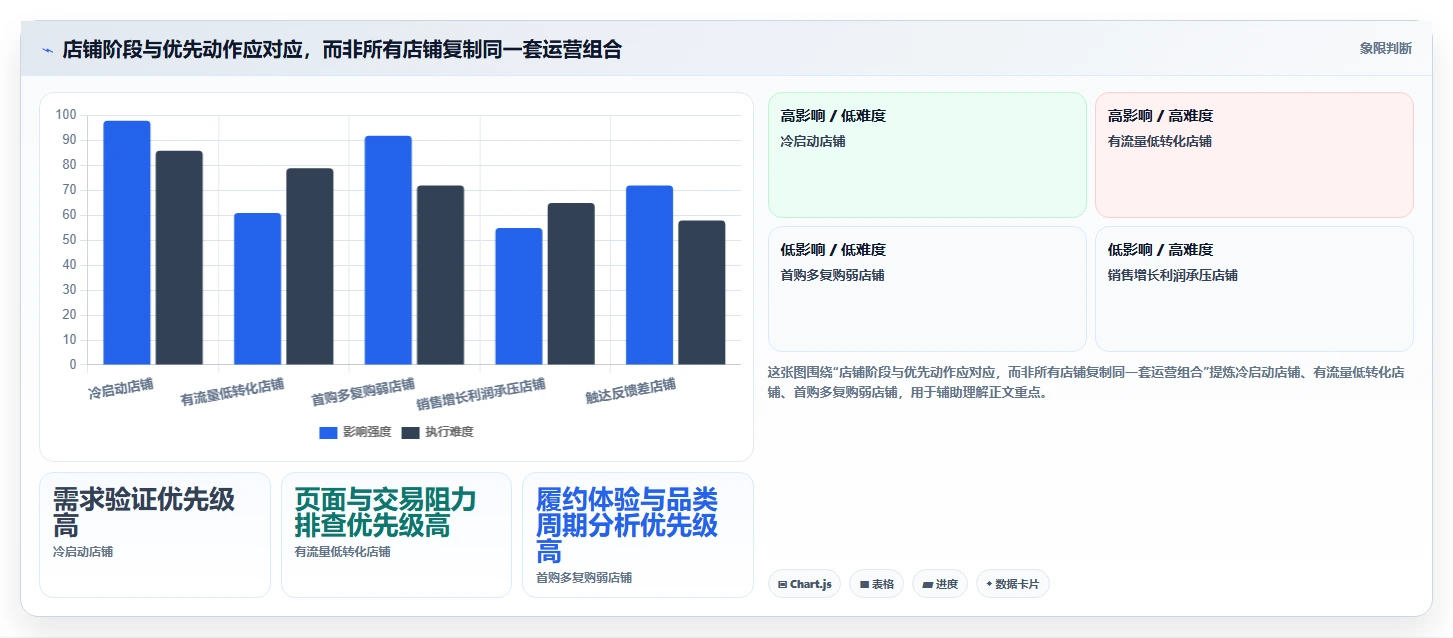Open the 履约体验与品类周期分析优先级高 data card
Image resolution: width=1453 pixels, height=638 pixels.
click(x=638, y=535)
